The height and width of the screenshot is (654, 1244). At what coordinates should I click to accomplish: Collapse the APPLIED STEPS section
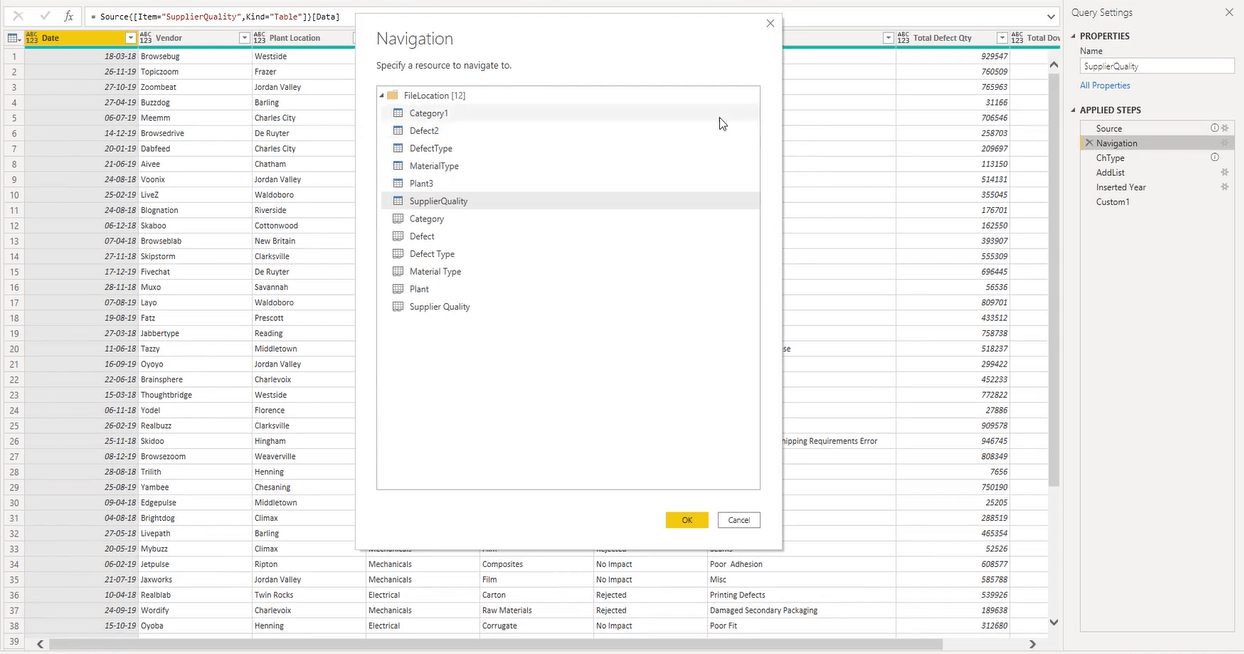(1075, 110)
